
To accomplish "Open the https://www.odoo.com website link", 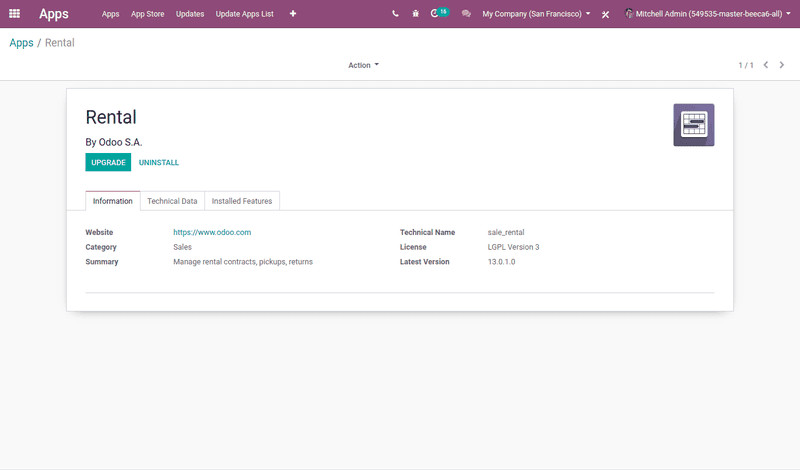I will point(212,232).
